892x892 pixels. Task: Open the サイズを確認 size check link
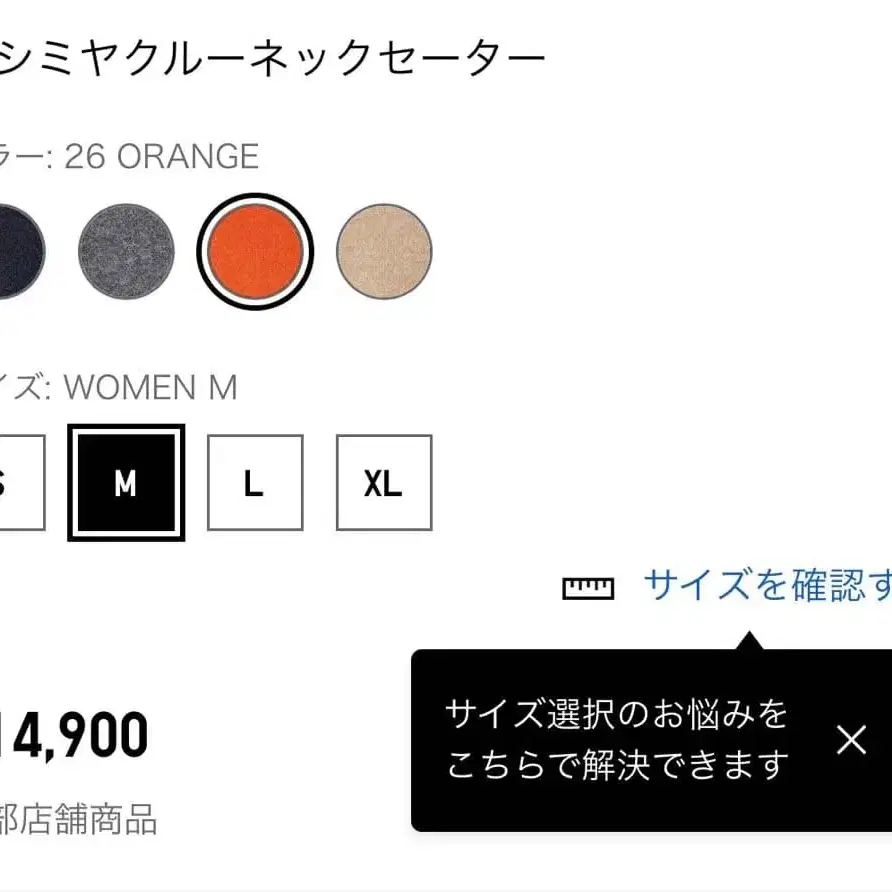pos(766,586)
